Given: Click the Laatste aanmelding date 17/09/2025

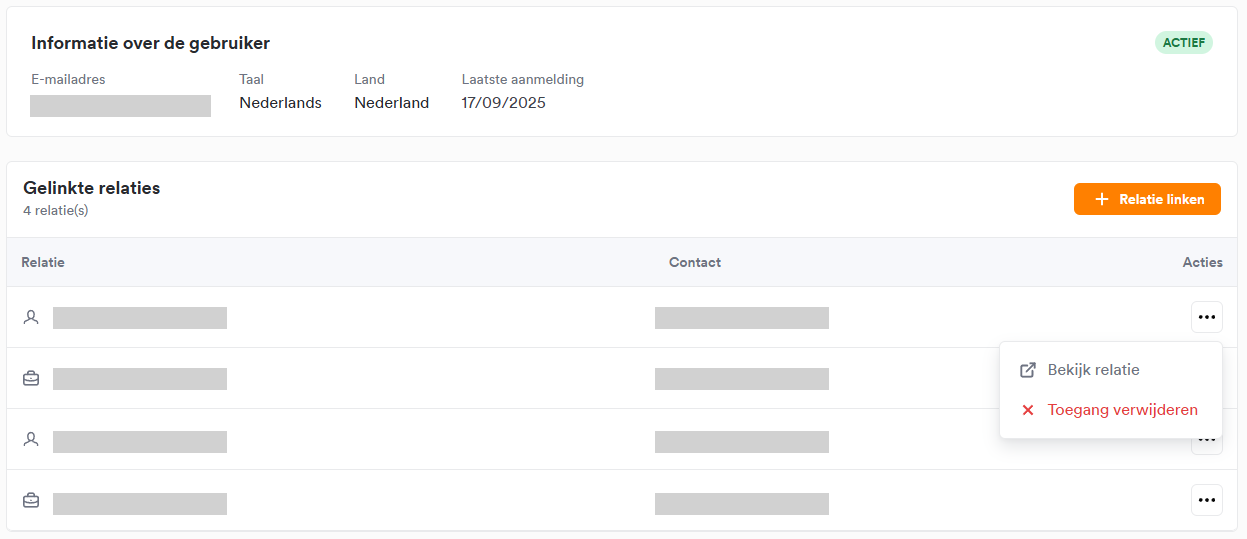Looking at the screenshot, I should [503, 103].
